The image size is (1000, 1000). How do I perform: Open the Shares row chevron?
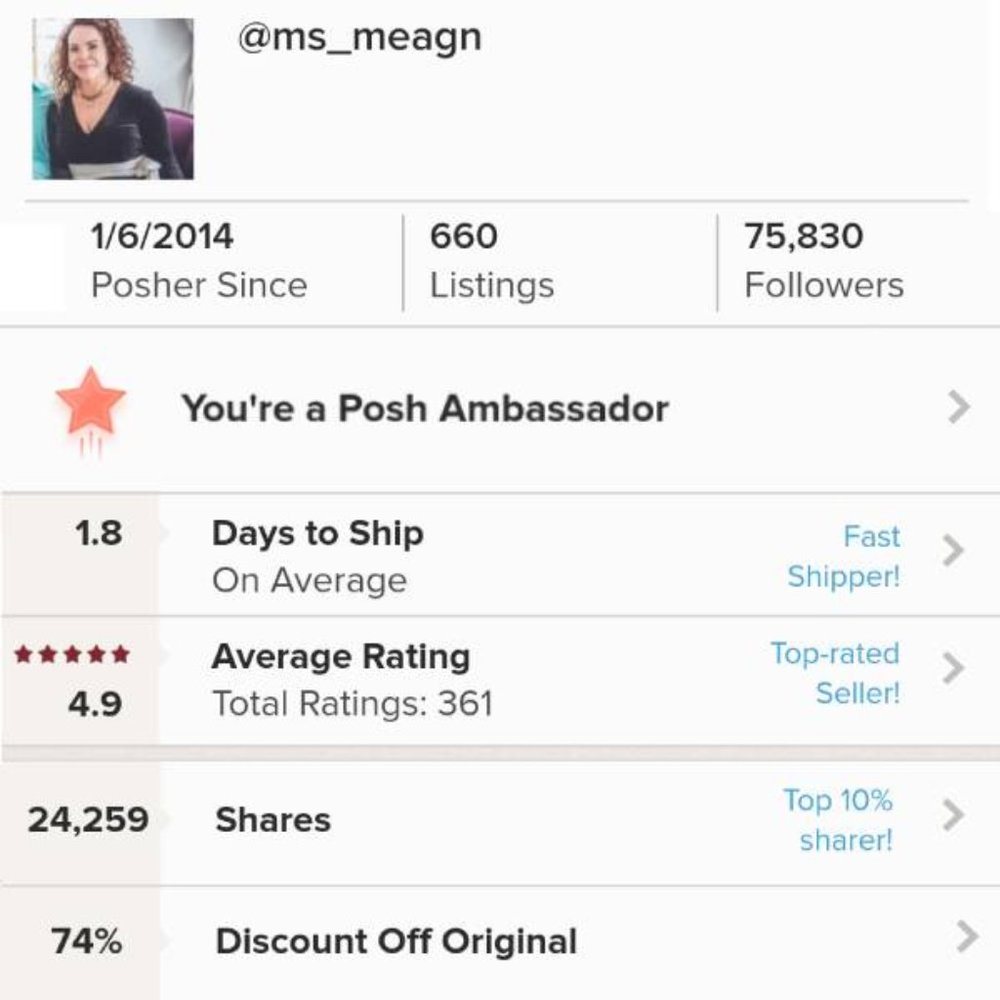coord(953,815)
